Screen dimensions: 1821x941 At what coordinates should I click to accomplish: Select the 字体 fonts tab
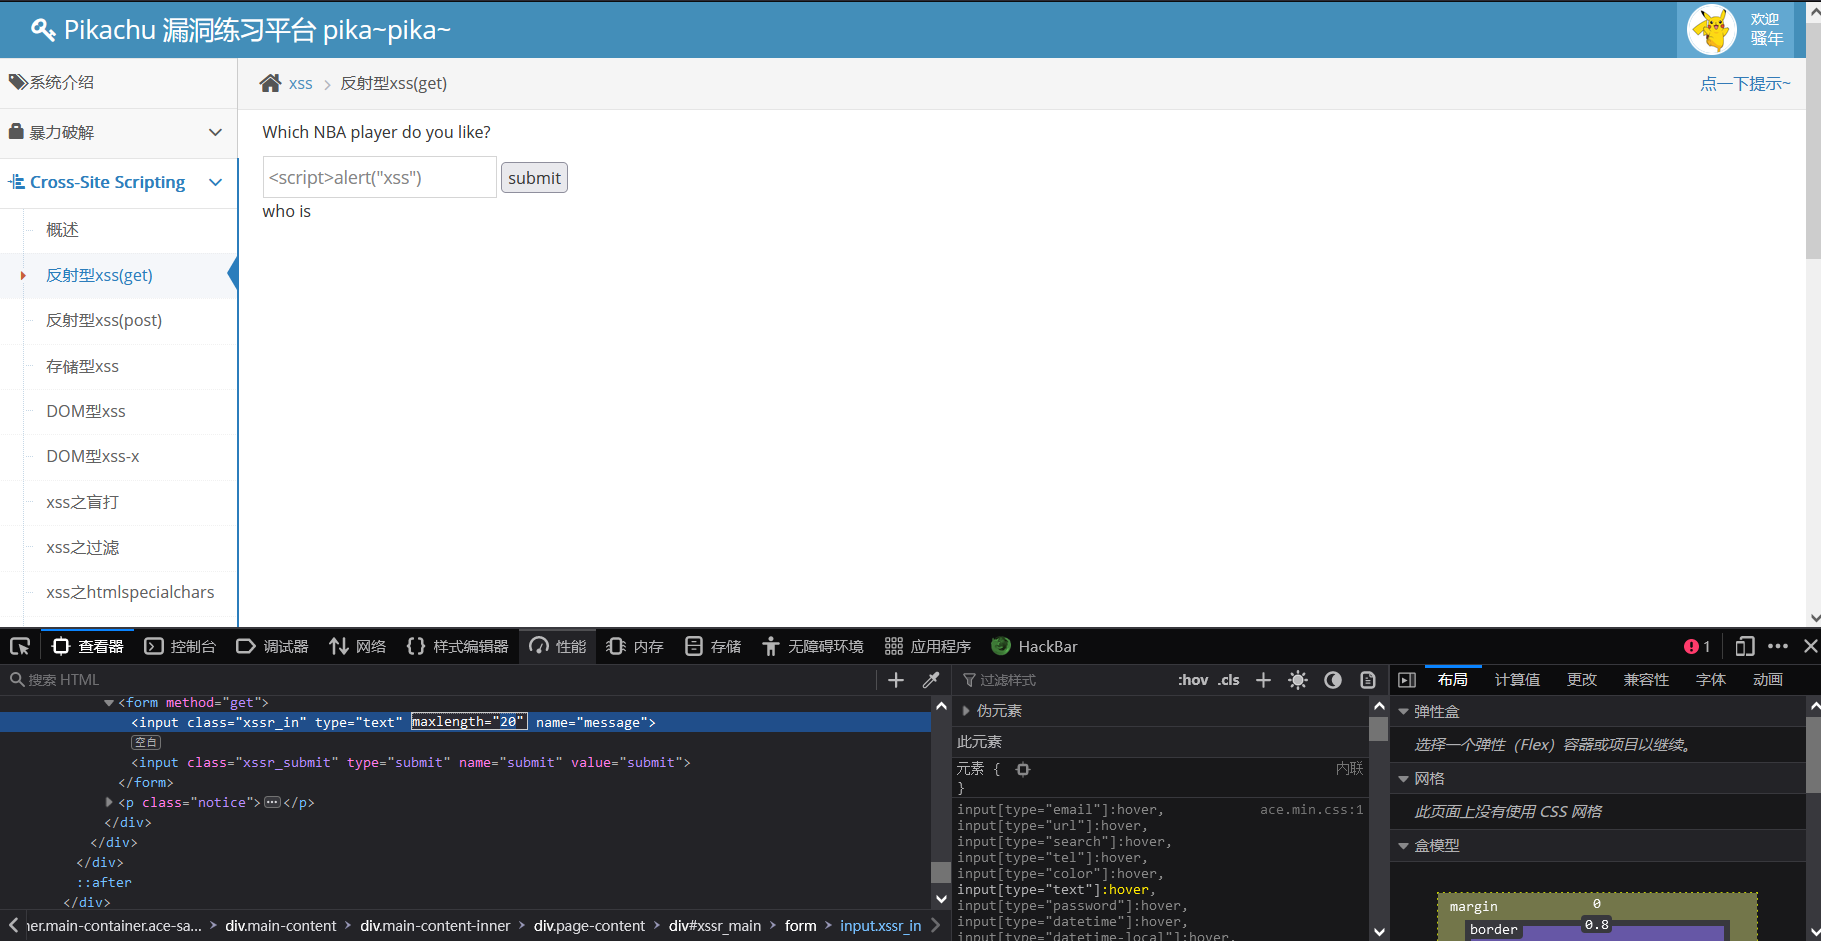[1711, 680]
